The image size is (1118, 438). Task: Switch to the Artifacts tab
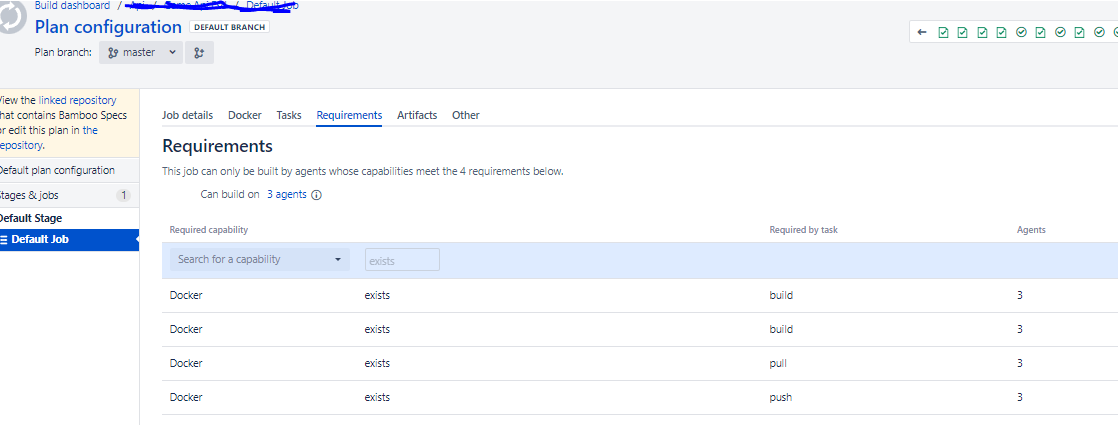pyautogui.click(x=417, y=115)
